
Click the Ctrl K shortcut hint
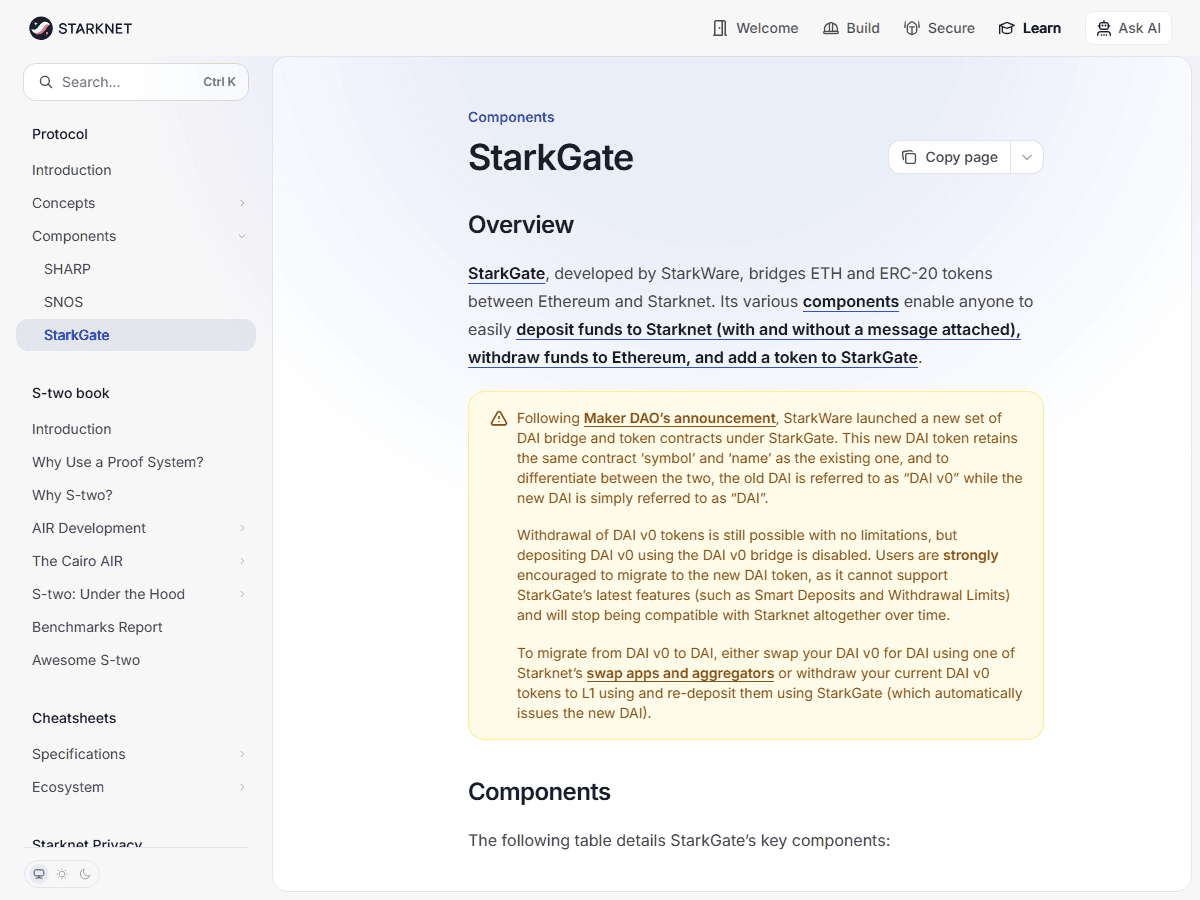[219, 82]
